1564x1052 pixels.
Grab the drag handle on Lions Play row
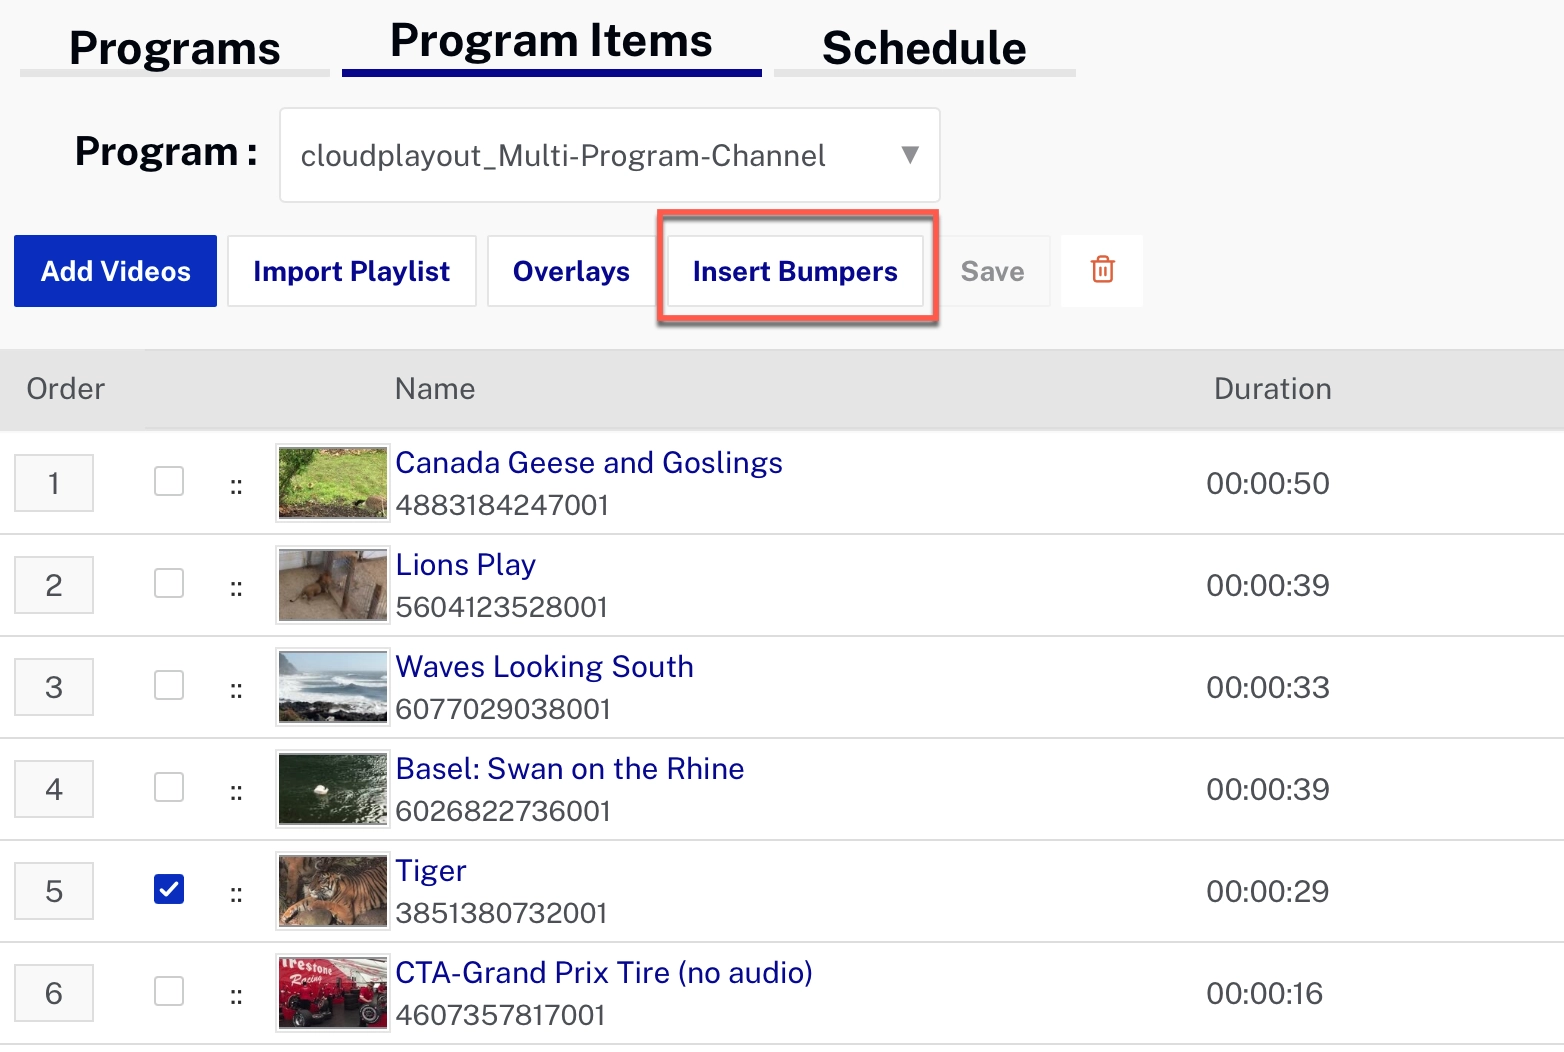coord(236,585)
